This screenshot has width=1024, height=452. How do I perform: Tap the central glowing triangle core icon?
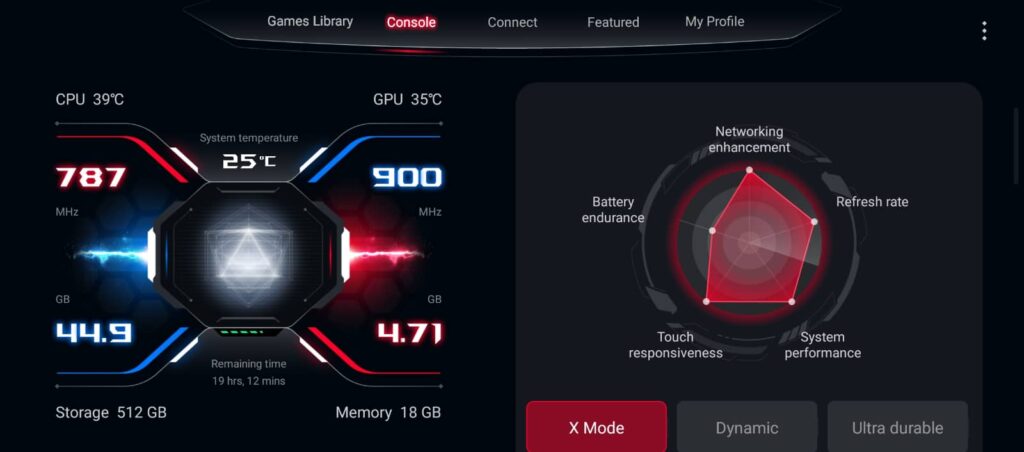pos(248,256)
